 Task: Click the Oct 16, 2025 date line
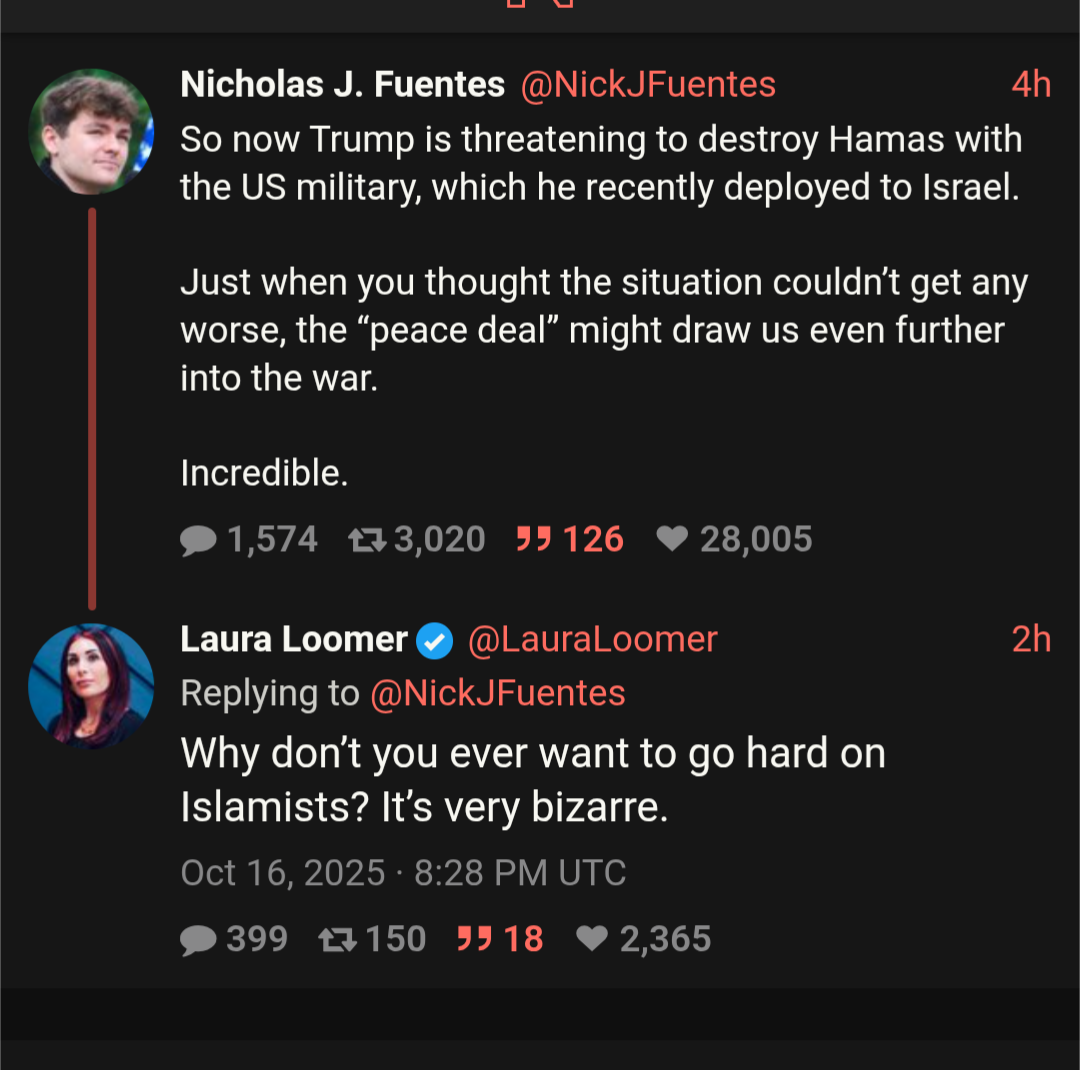[403, 873]
